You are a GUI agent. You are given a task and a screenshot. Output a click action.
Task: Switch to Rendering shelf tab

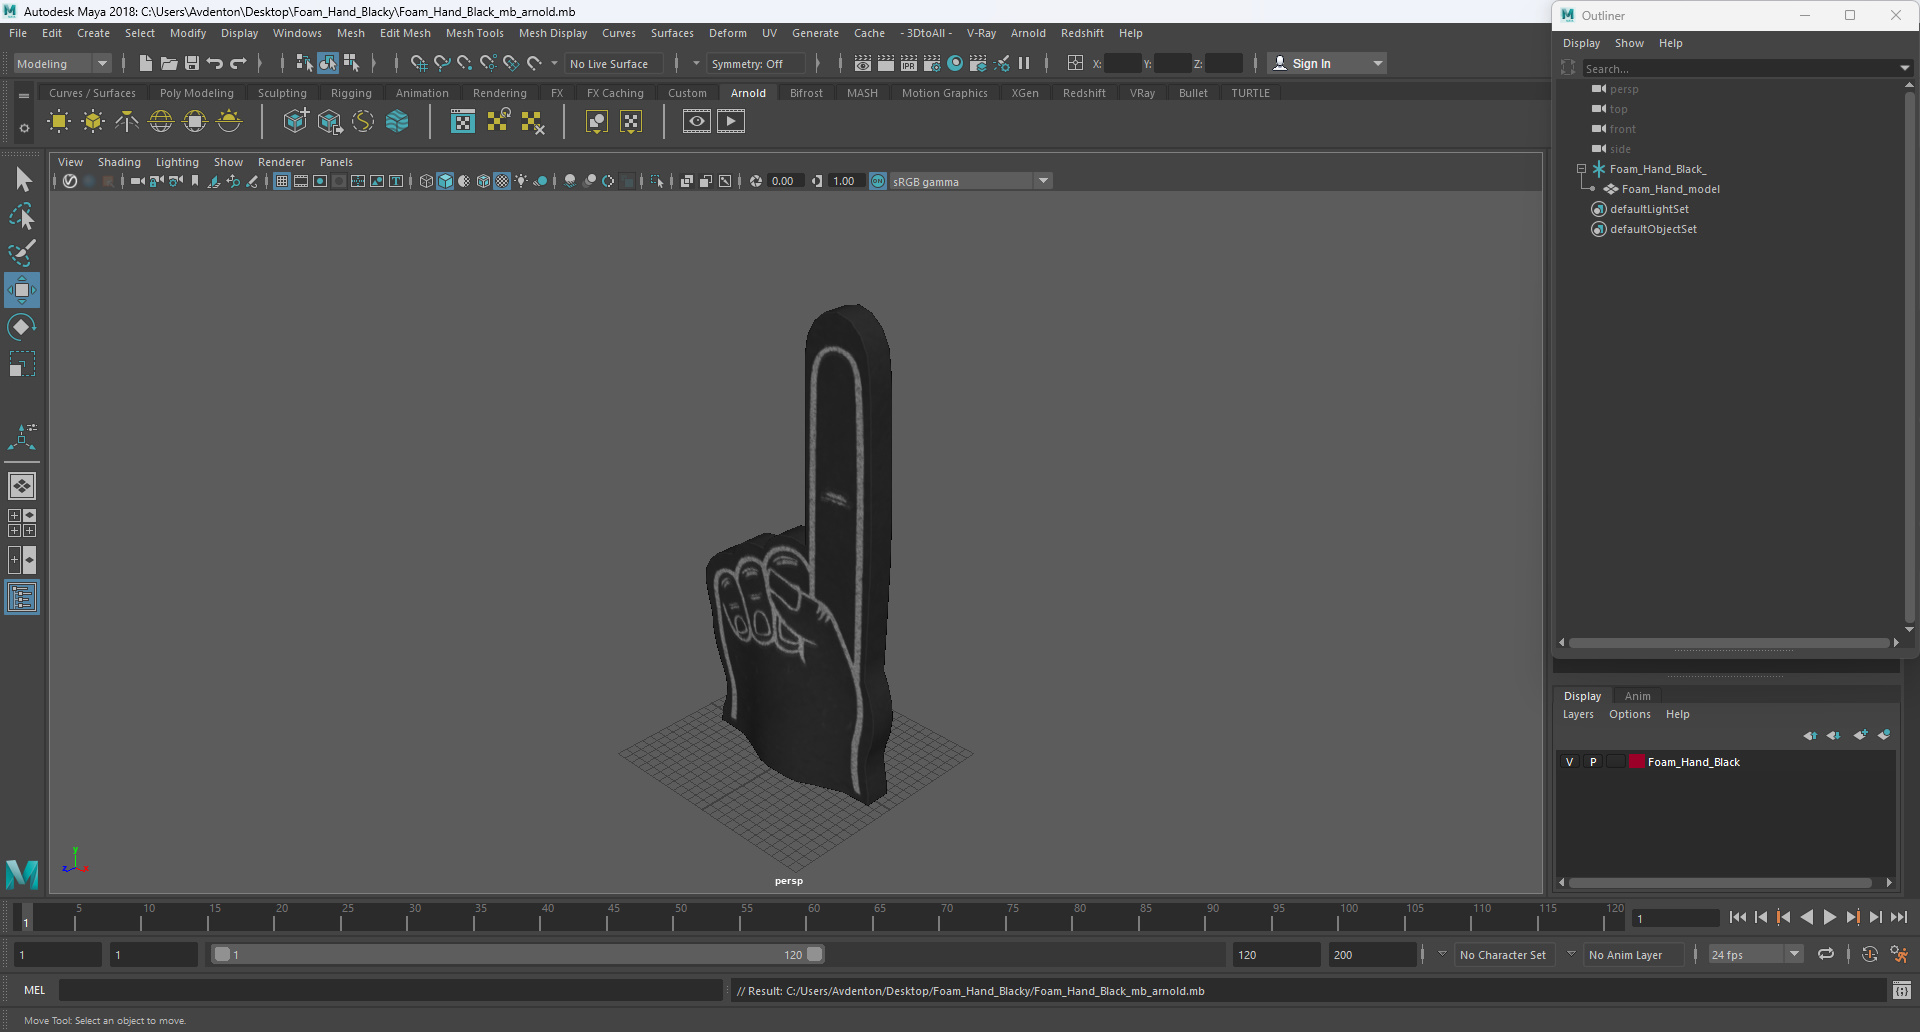tap(499, 93)
